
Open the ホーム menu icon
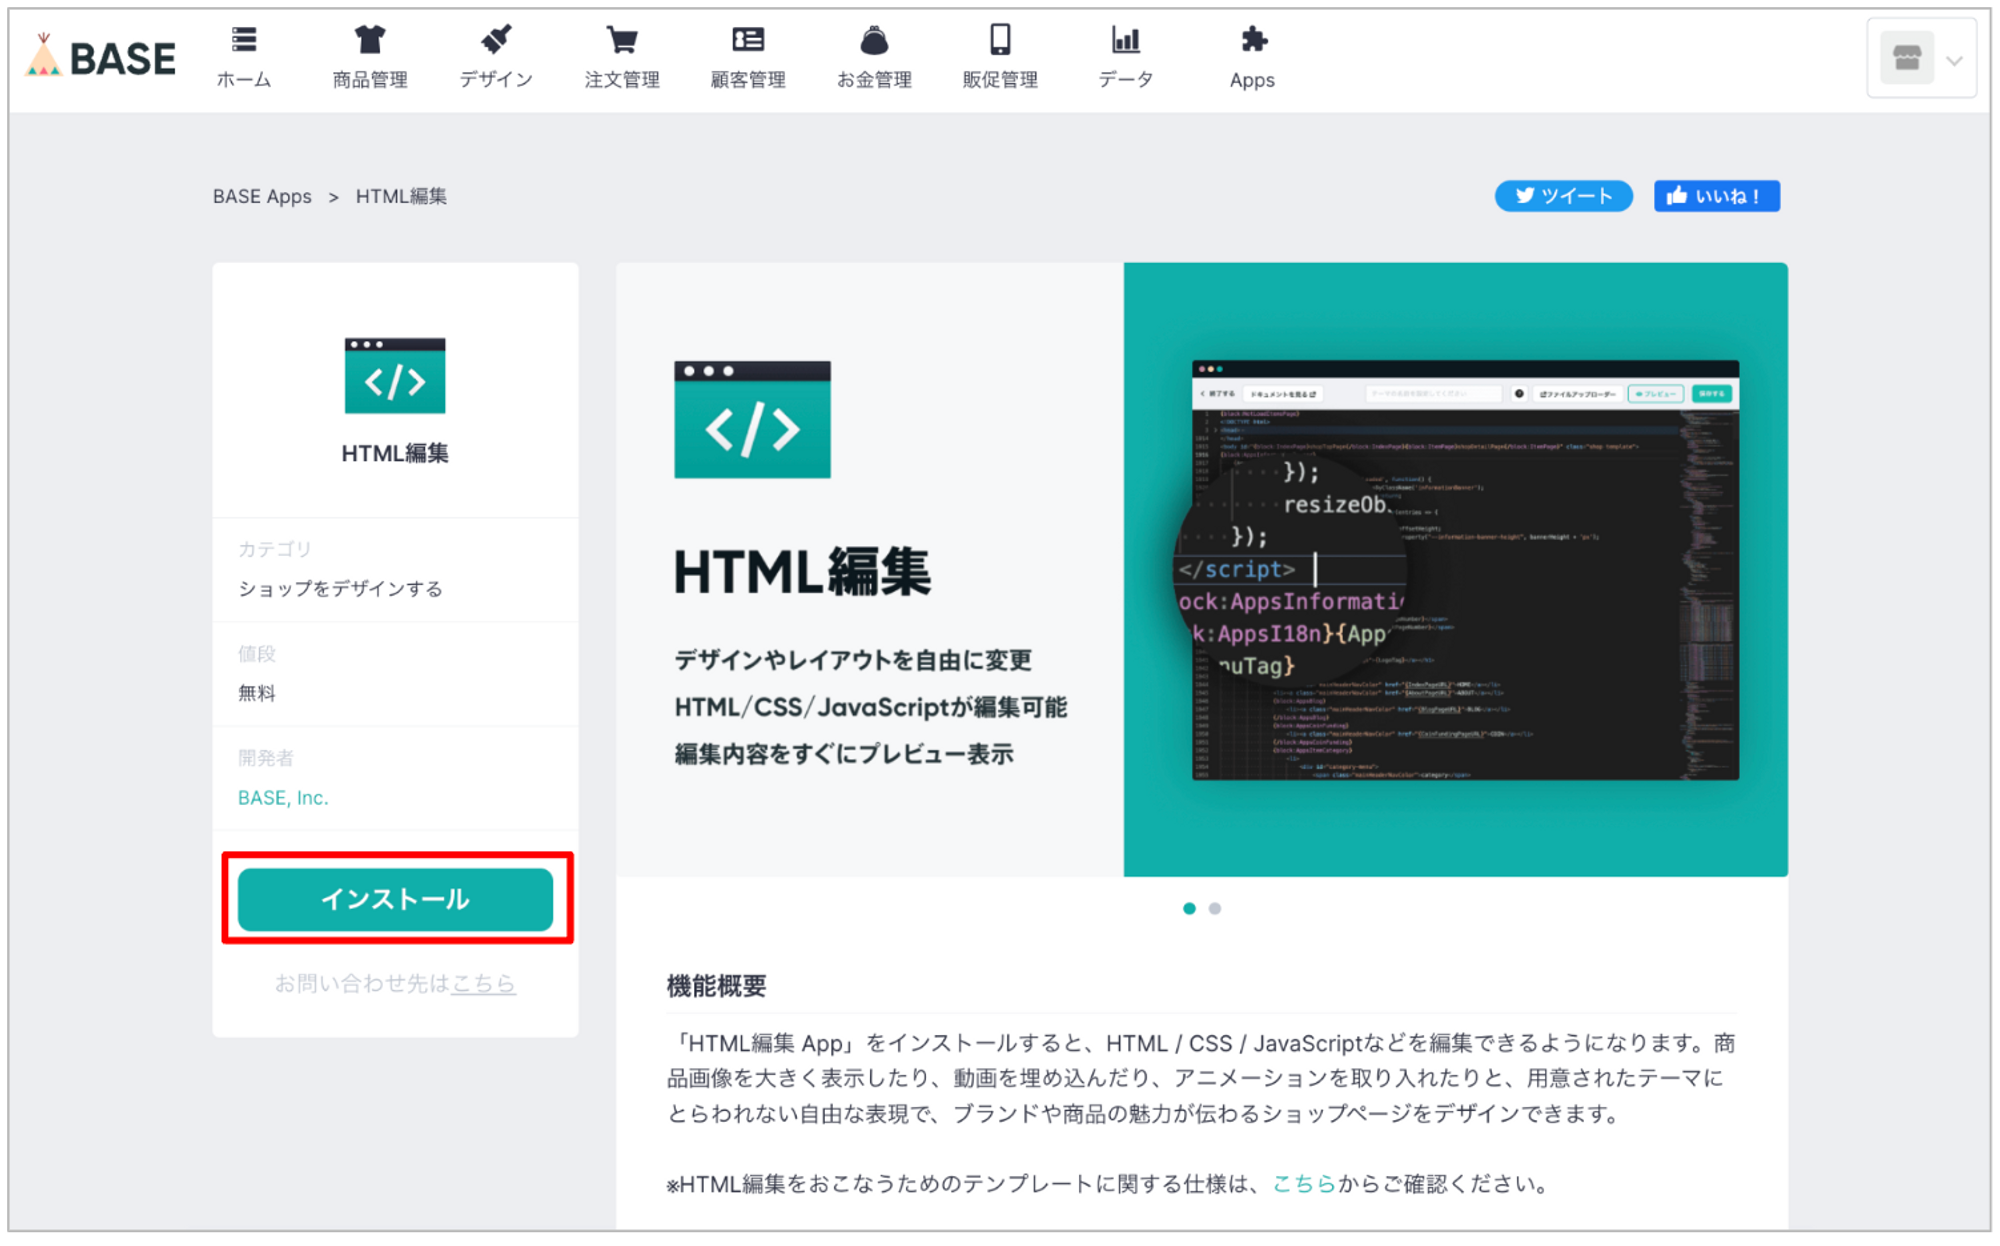coord(244,39)
